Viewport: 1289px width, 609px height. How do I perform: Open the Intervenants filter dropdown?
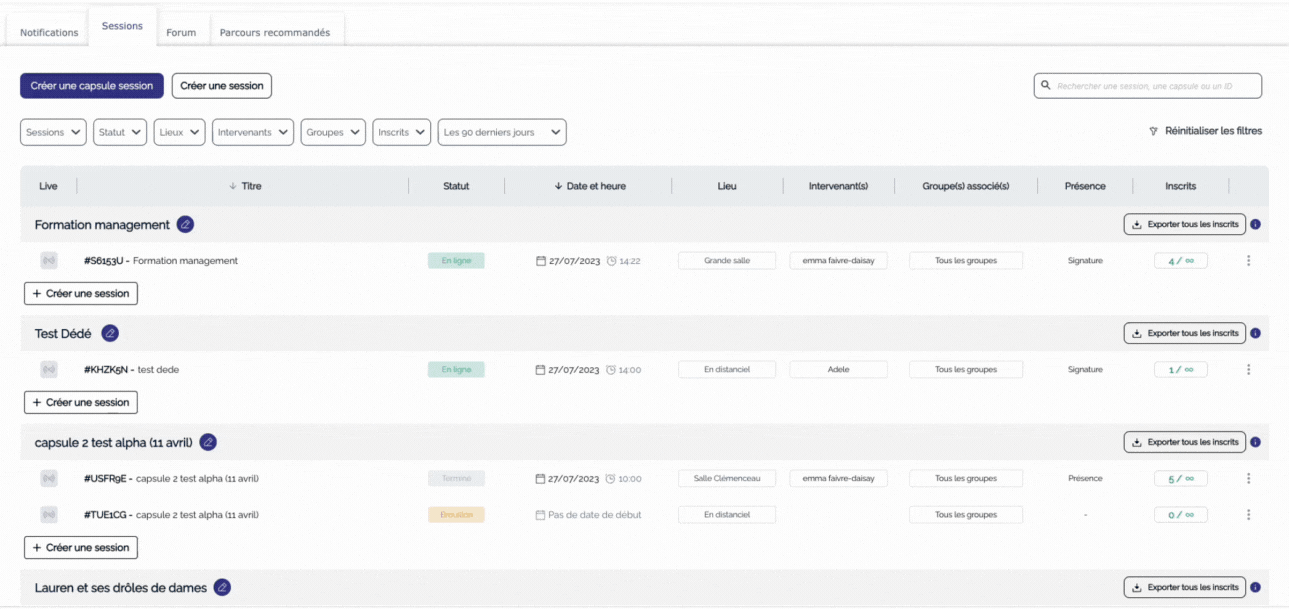point(253,132)
